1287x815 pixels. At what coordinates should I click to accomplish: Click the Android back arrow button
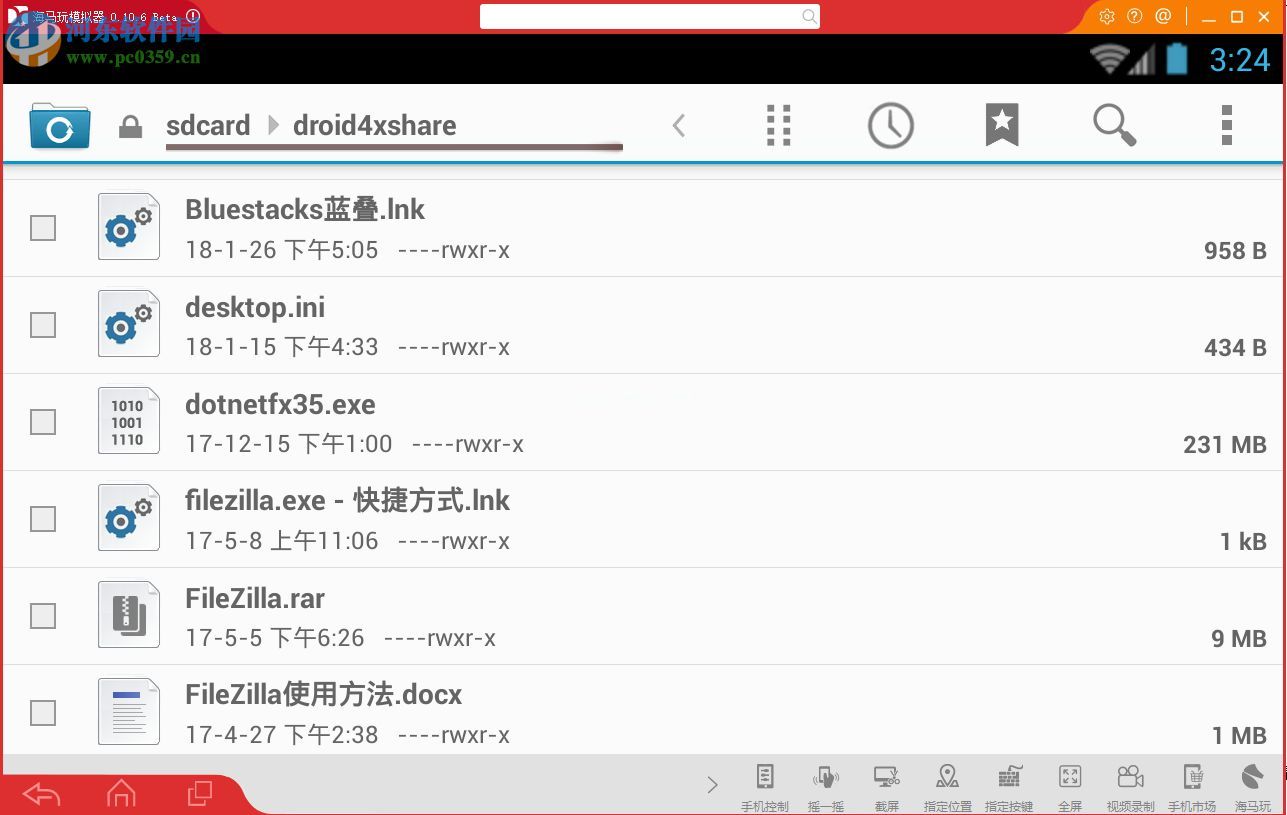42,794
